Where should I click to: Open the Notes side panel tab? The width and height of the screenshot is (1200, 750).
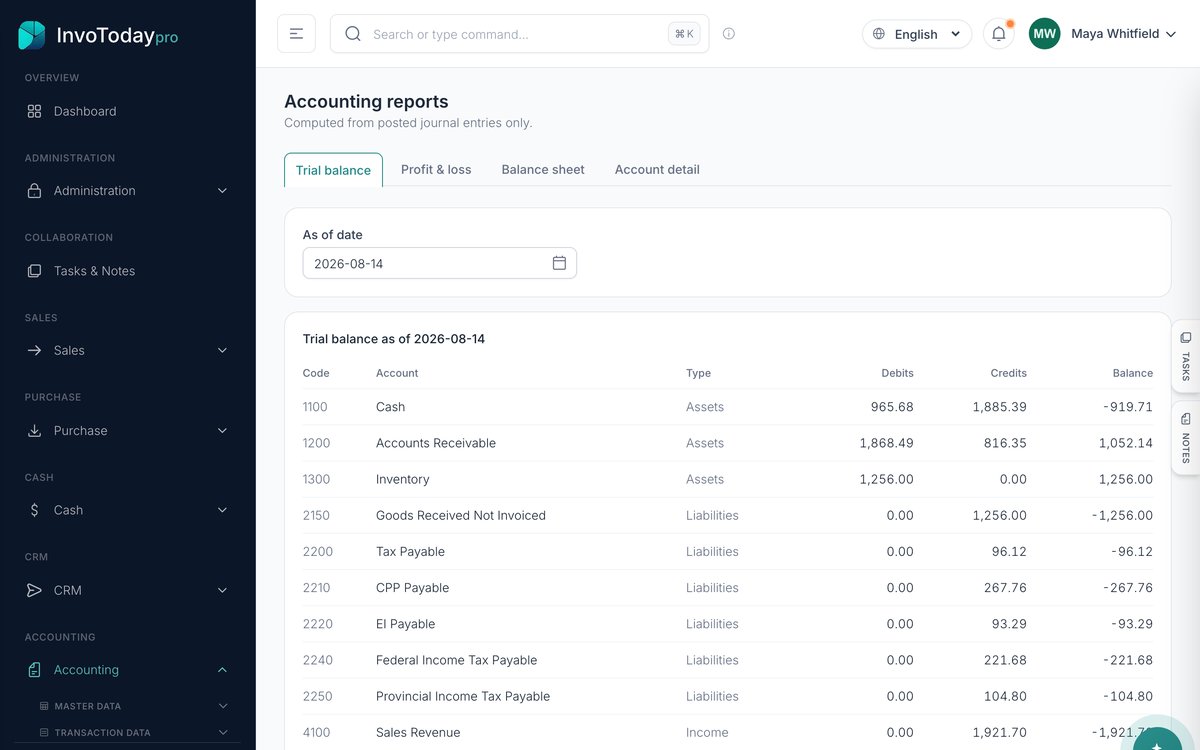coord(1186,438)
